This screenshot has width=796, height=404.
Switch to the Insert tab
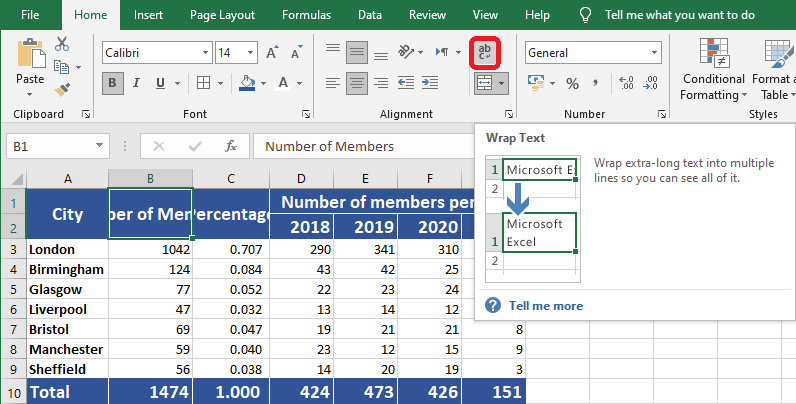coord(148,15)
